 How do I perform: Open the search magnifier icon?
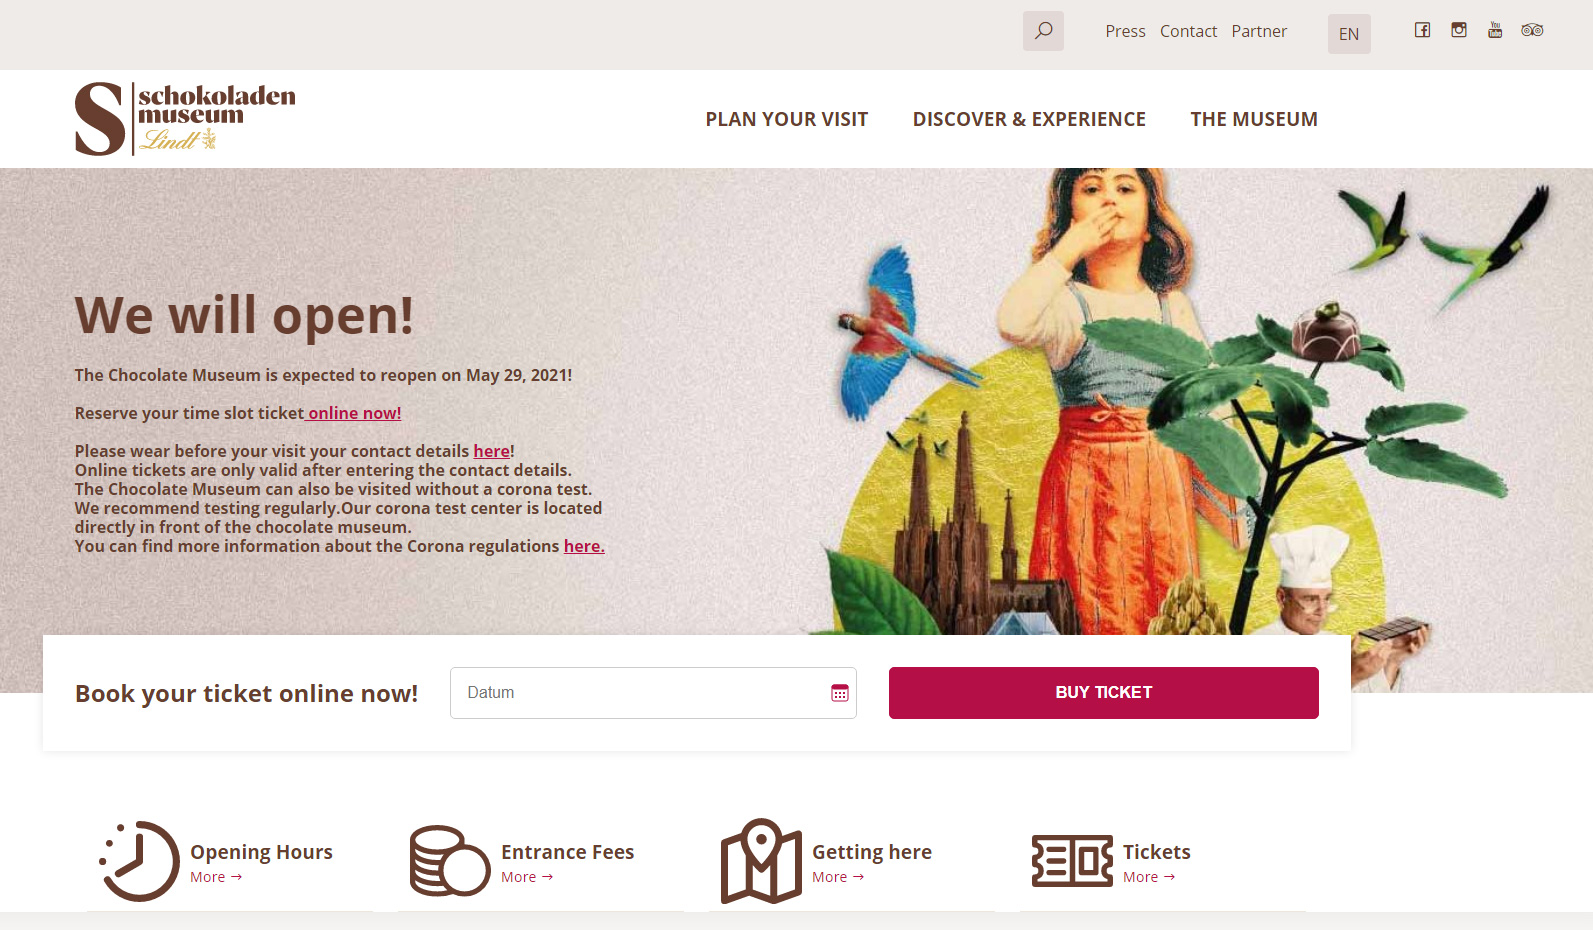click(x=1043, y=31)
